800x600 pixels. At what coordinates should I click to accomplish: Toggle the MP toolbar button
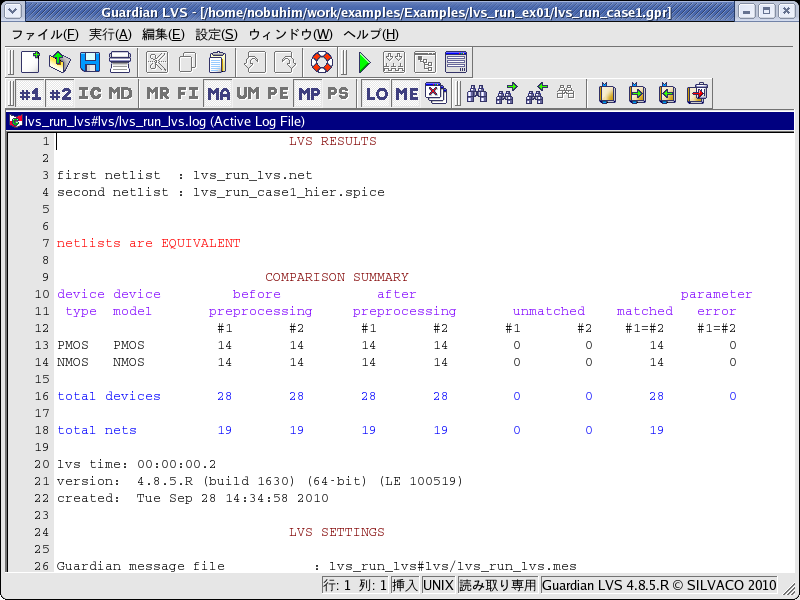click(308, 93)
